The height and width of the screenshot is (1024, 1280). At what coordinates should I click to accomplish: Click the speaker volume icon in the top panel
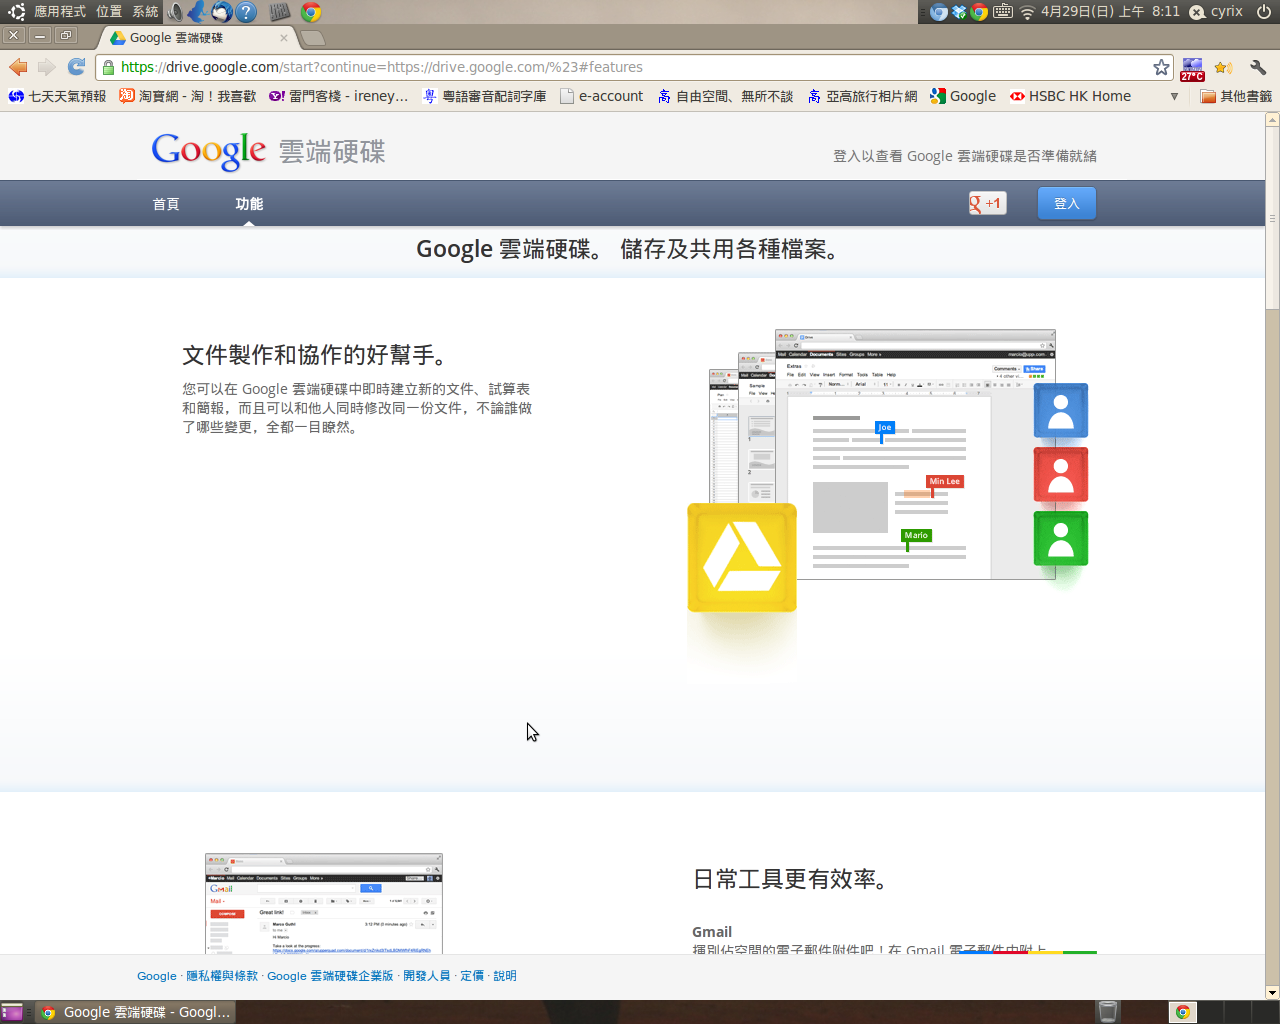(176, 12)
